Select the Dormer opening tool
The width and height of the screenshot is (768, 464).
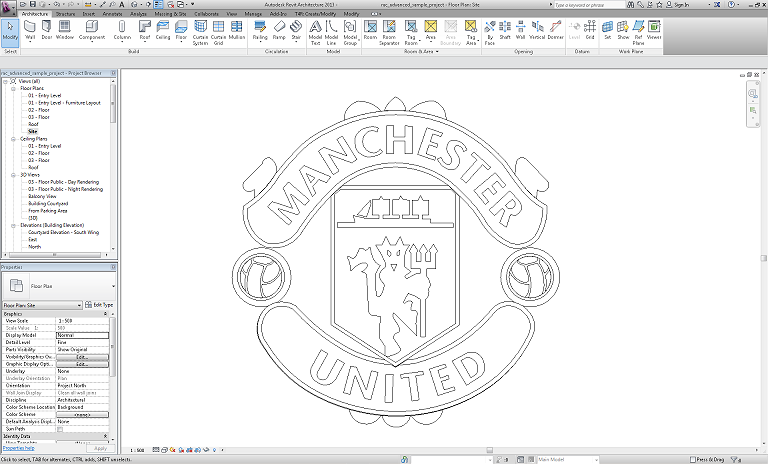point(555,31)
